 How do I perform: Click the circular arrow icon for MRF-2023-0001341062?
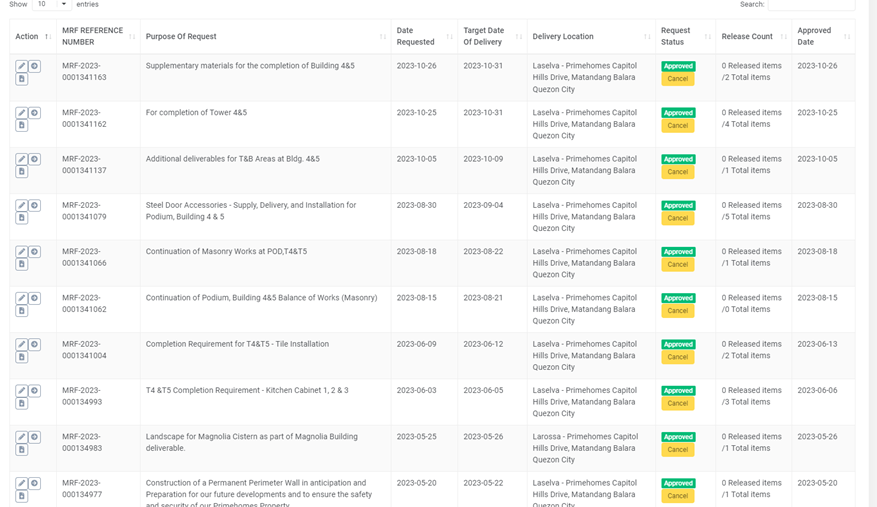34,298
